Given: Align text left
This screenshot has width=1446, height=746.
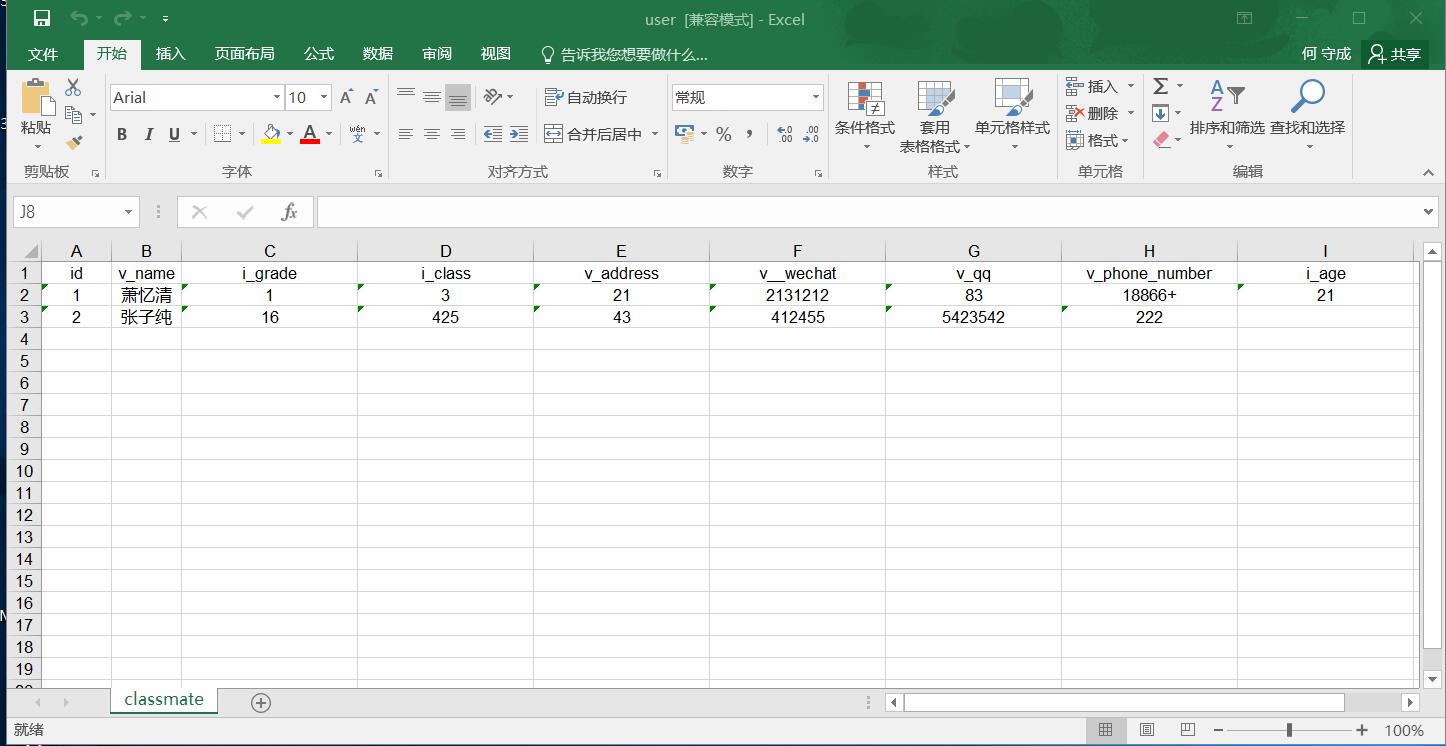Looking at the screenshot, I should pos(405,134).
